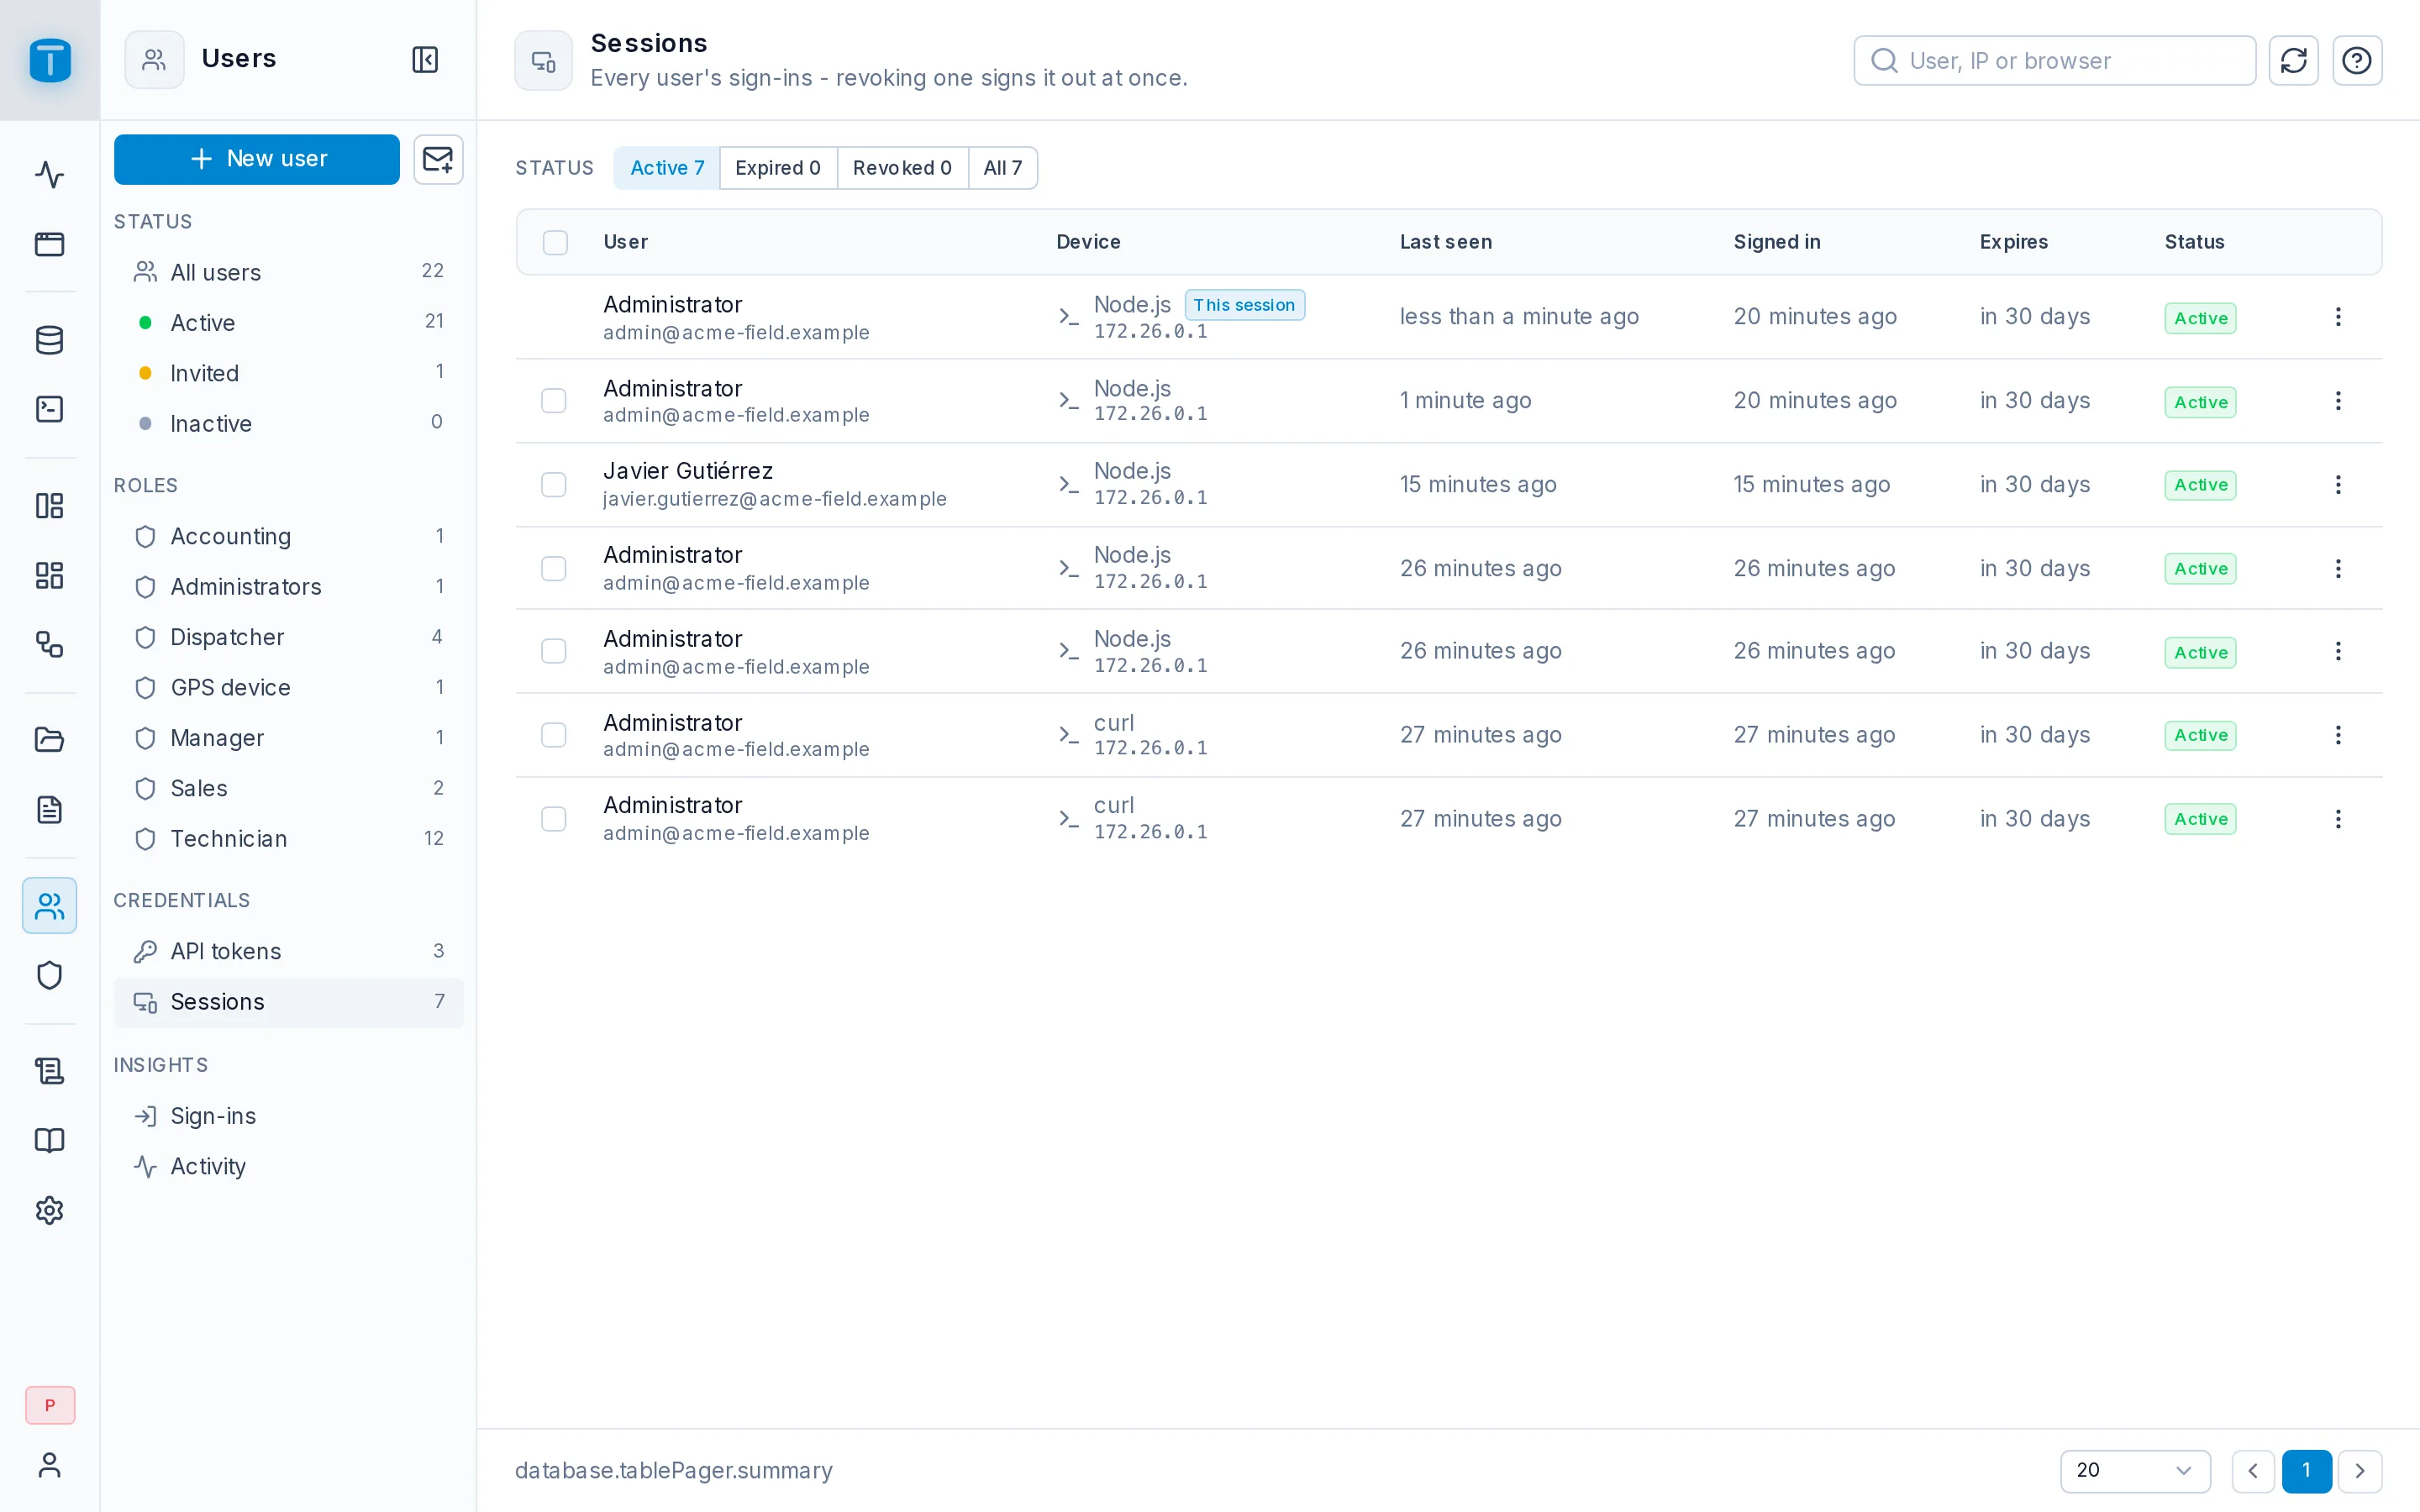Open the document file icon in left rail
Screen dimensions: 2420x1512
coord(49,809)
